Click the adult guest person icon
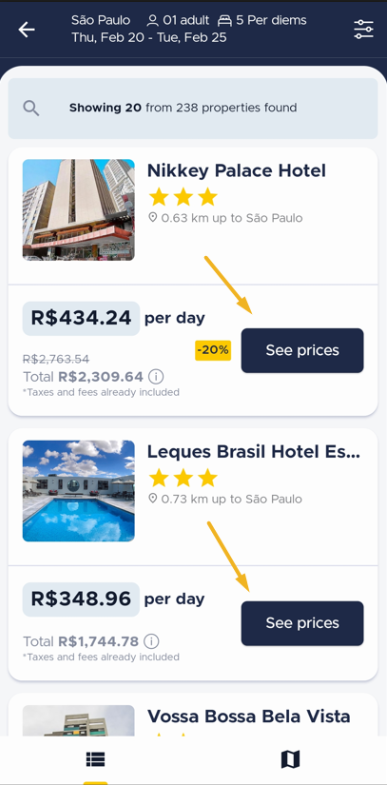This screenshot has width=387, height=785. tap(152, 21)
